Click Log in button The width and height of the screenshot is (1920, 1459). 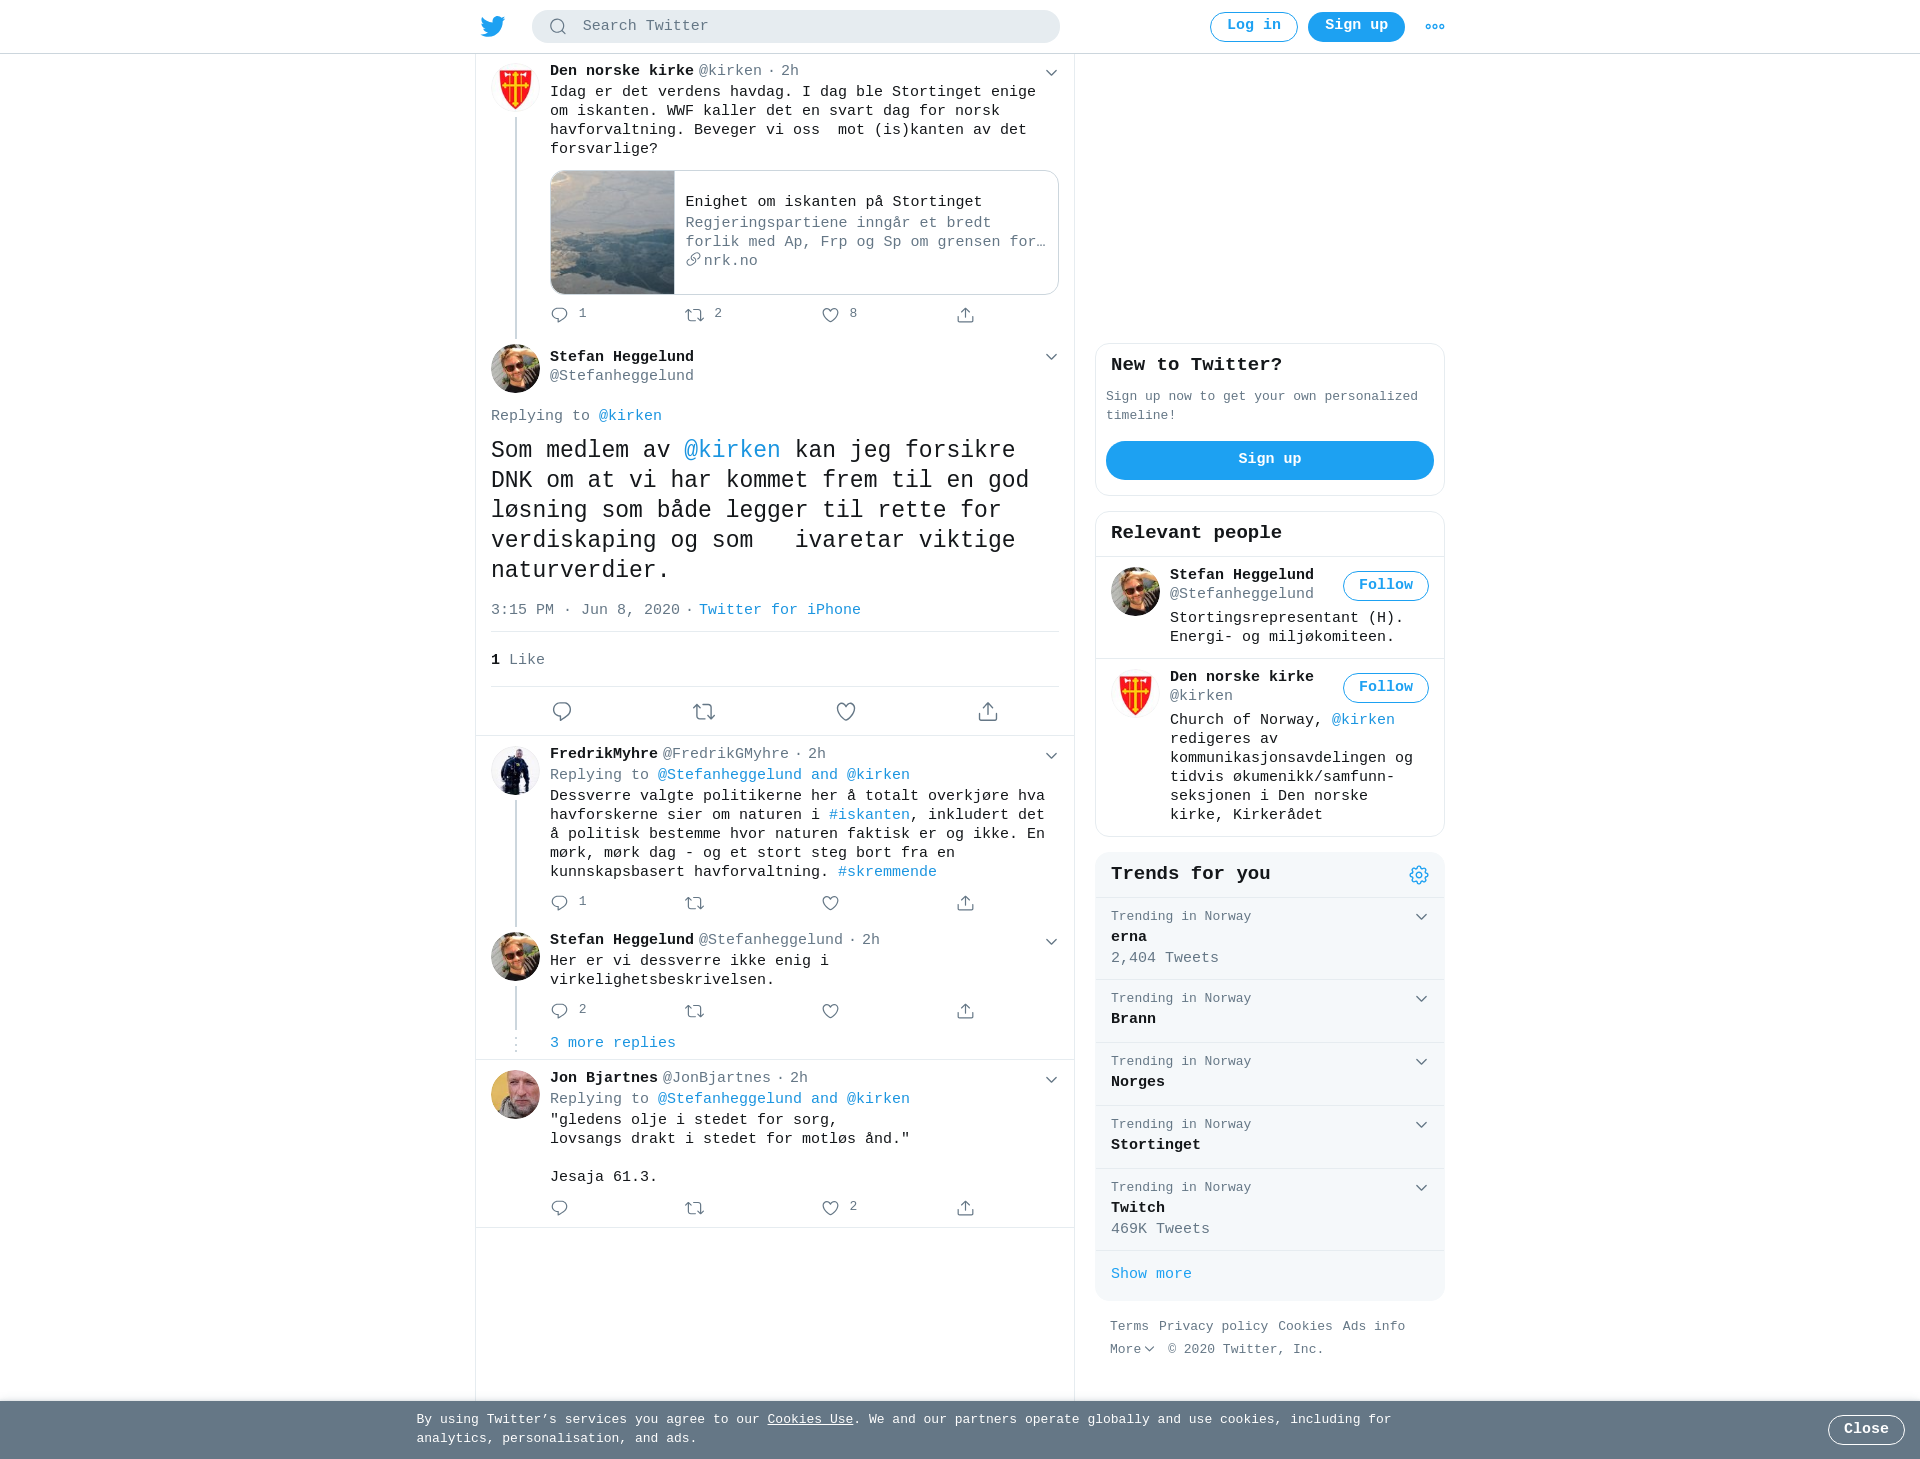[x=1254, y=27]
